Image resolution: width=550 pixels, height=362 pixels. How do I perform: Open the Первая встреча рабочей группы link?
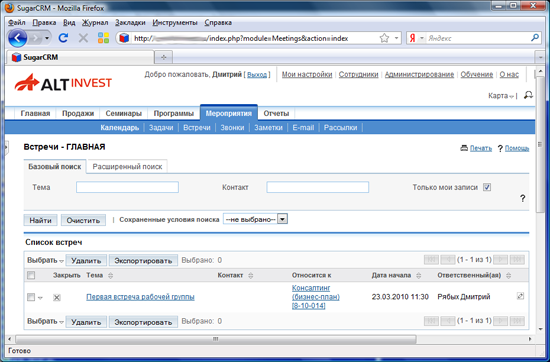(x=140, y=297)
